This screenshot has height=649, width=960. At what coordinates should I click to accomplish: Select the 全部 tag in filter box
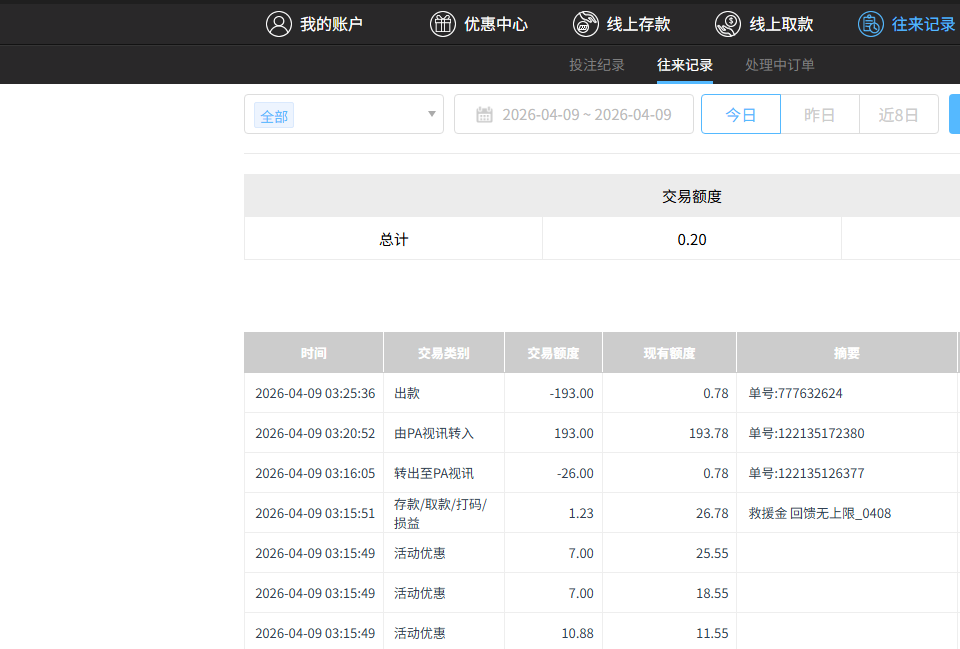tap(274, 116)
